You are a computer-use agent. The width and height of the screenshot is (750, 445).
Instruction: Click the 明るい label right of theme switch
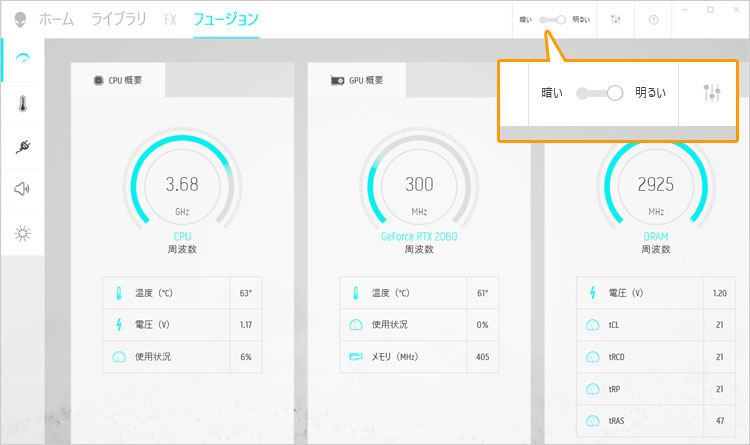(x=581, y=20)
